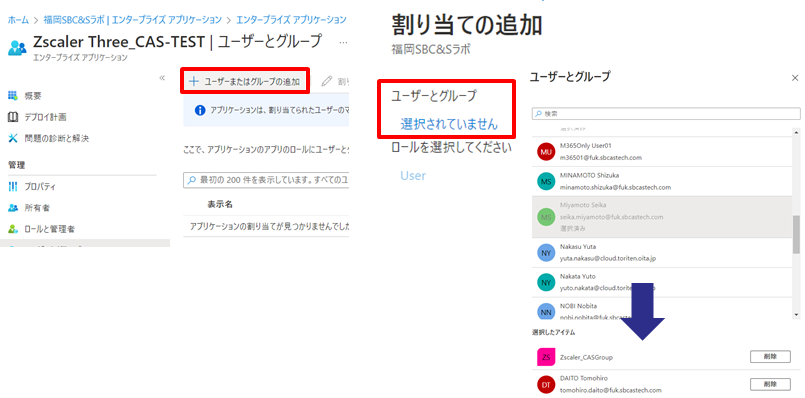Viewport: 805px width, 398px height.
Task: Click the MU avatar for M365Only User01
Action: point(546,152)
